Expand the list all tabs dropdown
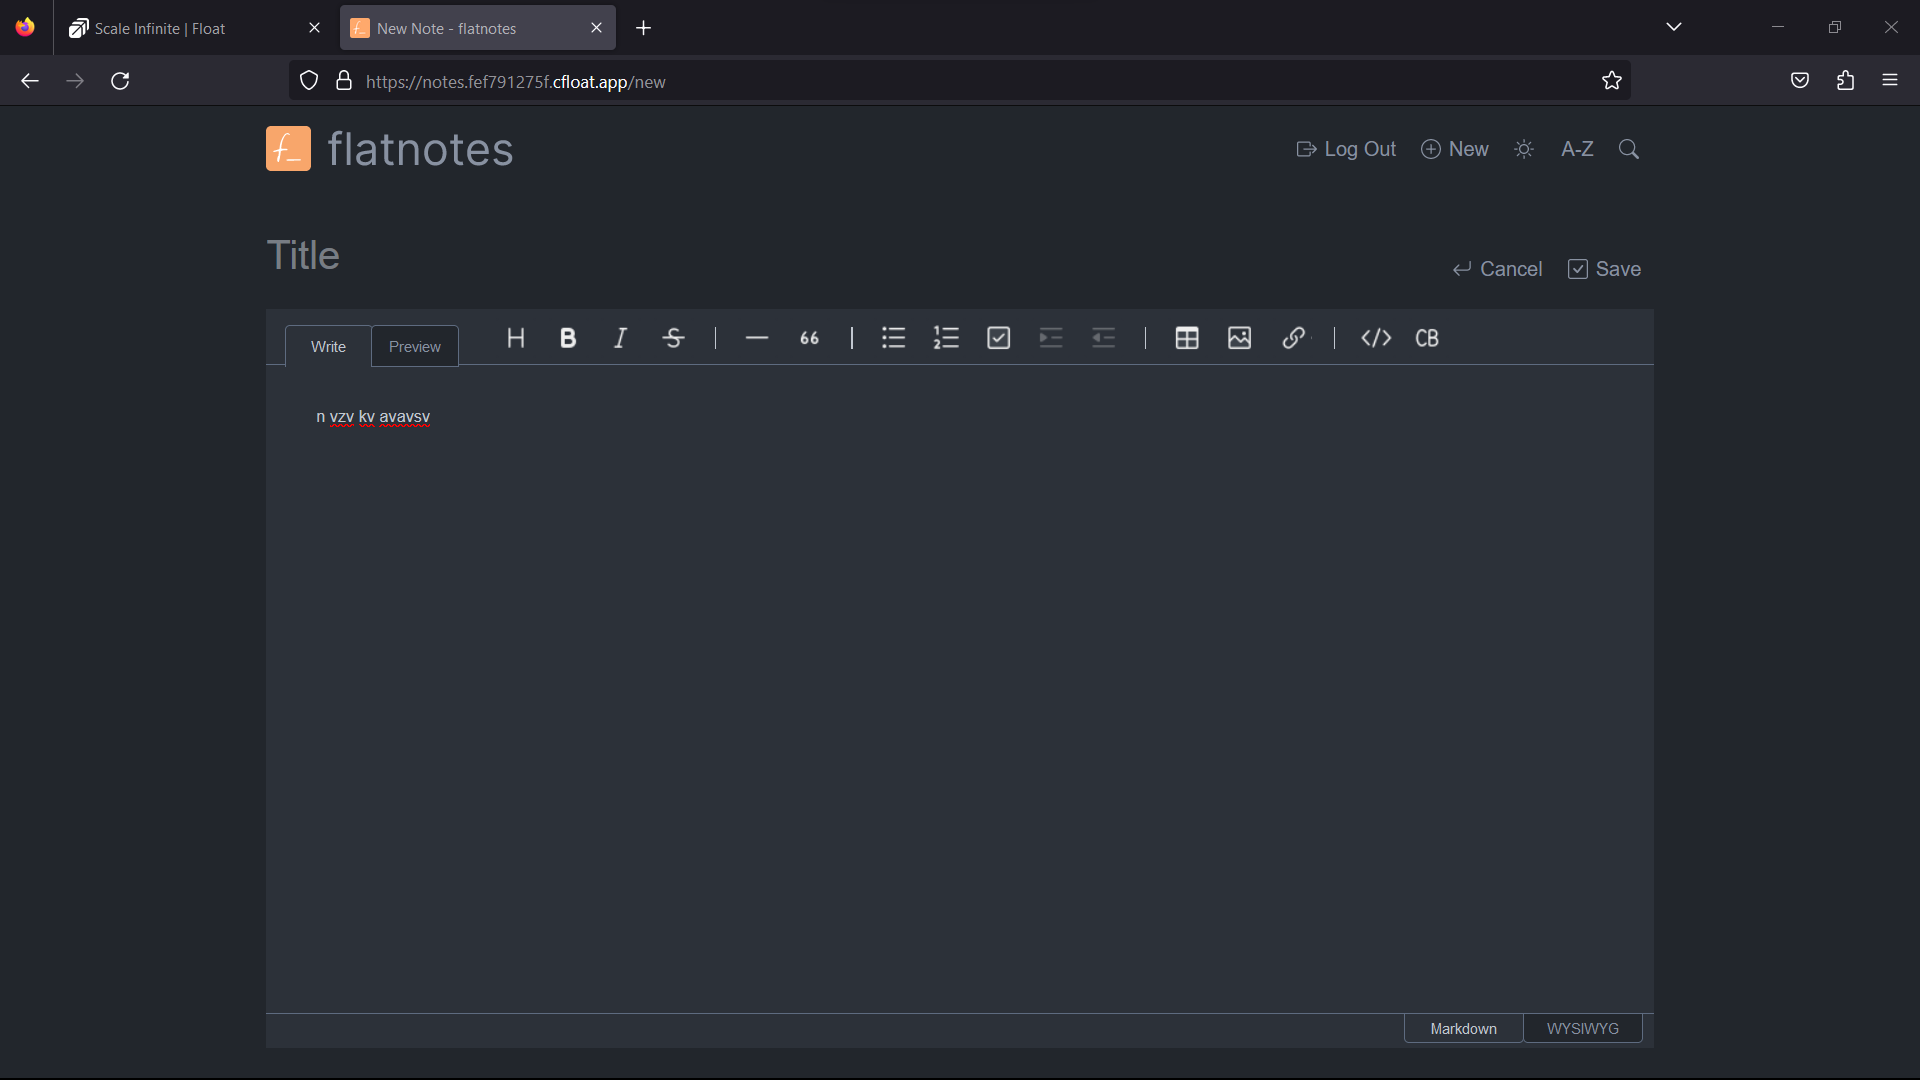The height and width of the screenshot is (1080, 1920). 1674,27
